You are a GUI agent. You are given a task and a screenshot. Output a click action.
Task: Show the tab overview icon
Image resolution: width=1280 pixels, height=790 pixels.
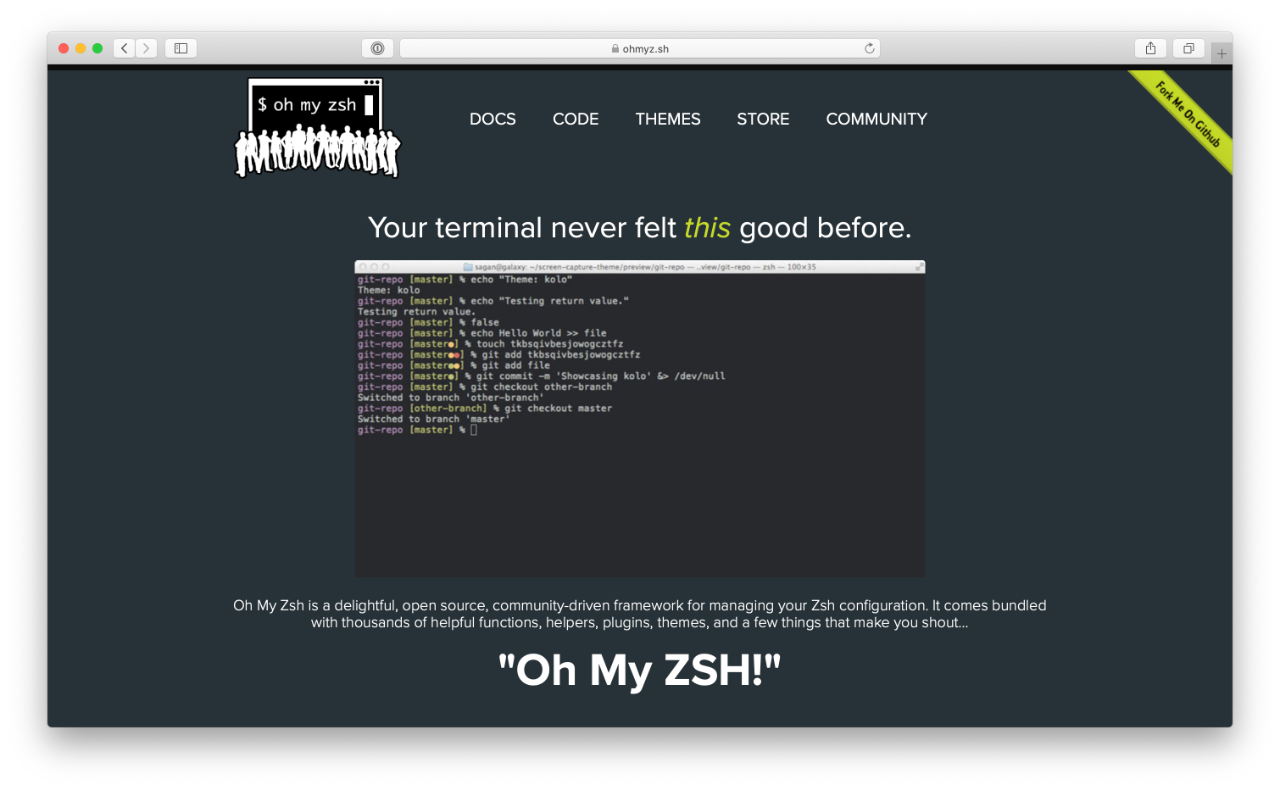pos(1188,48)
